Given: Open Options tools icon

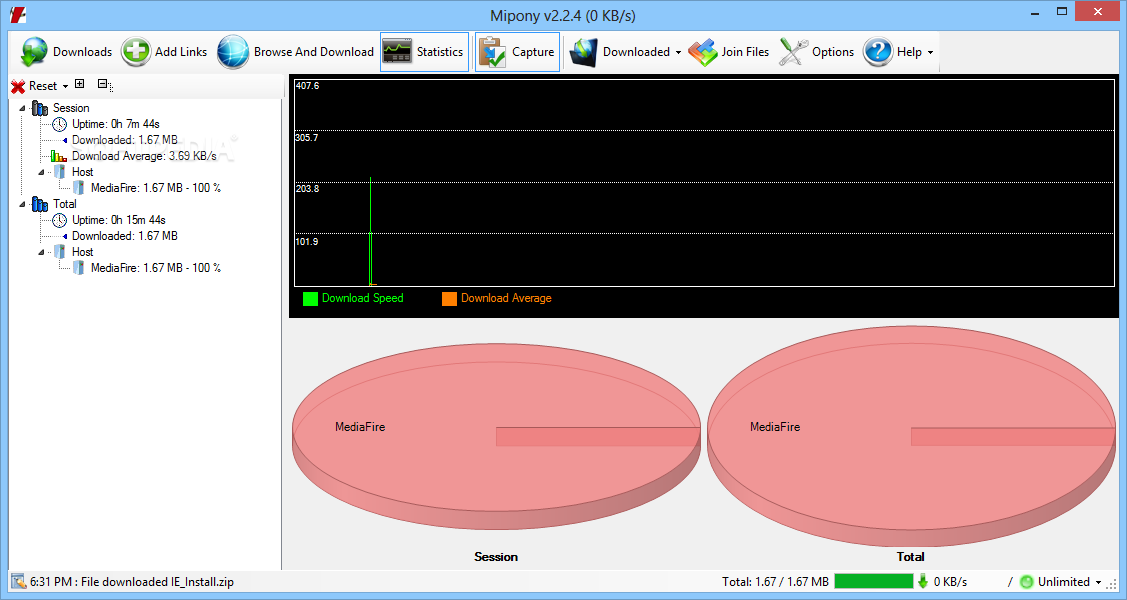Looking at the screenshot, I should pyautogui.click(x=794, y=52).
